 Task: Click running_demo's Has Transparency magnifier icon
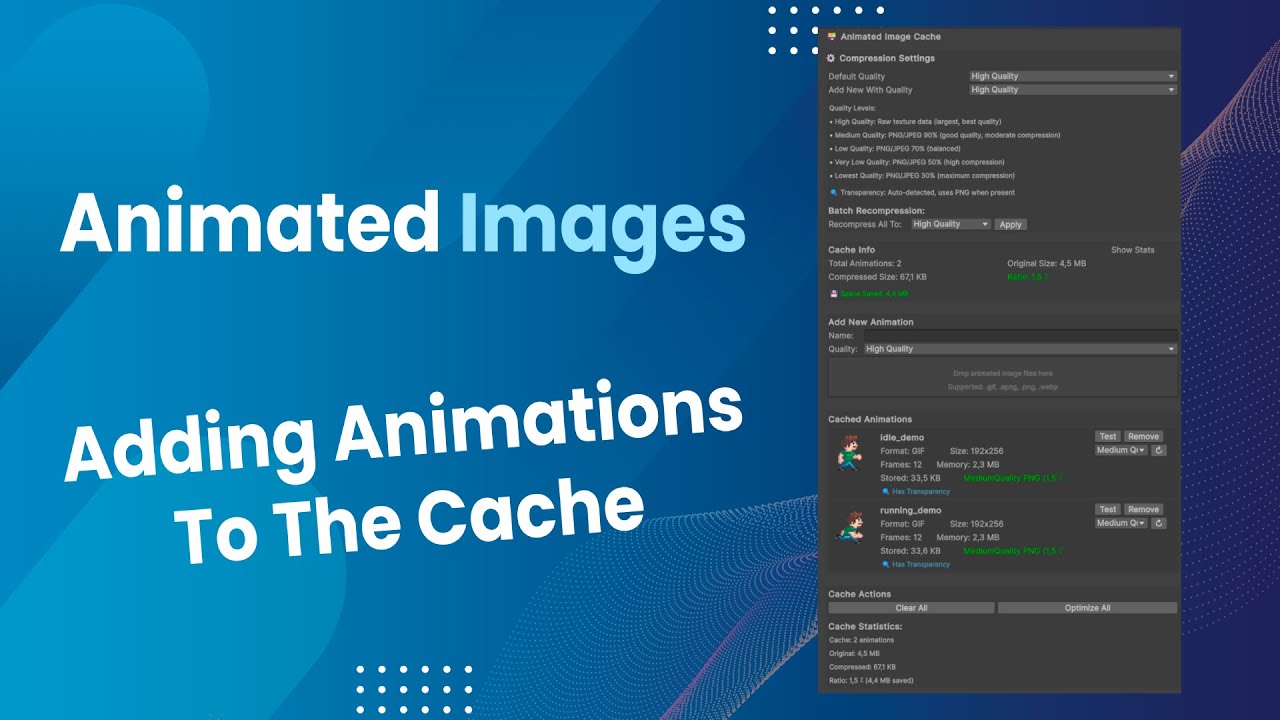coord(885,564)
